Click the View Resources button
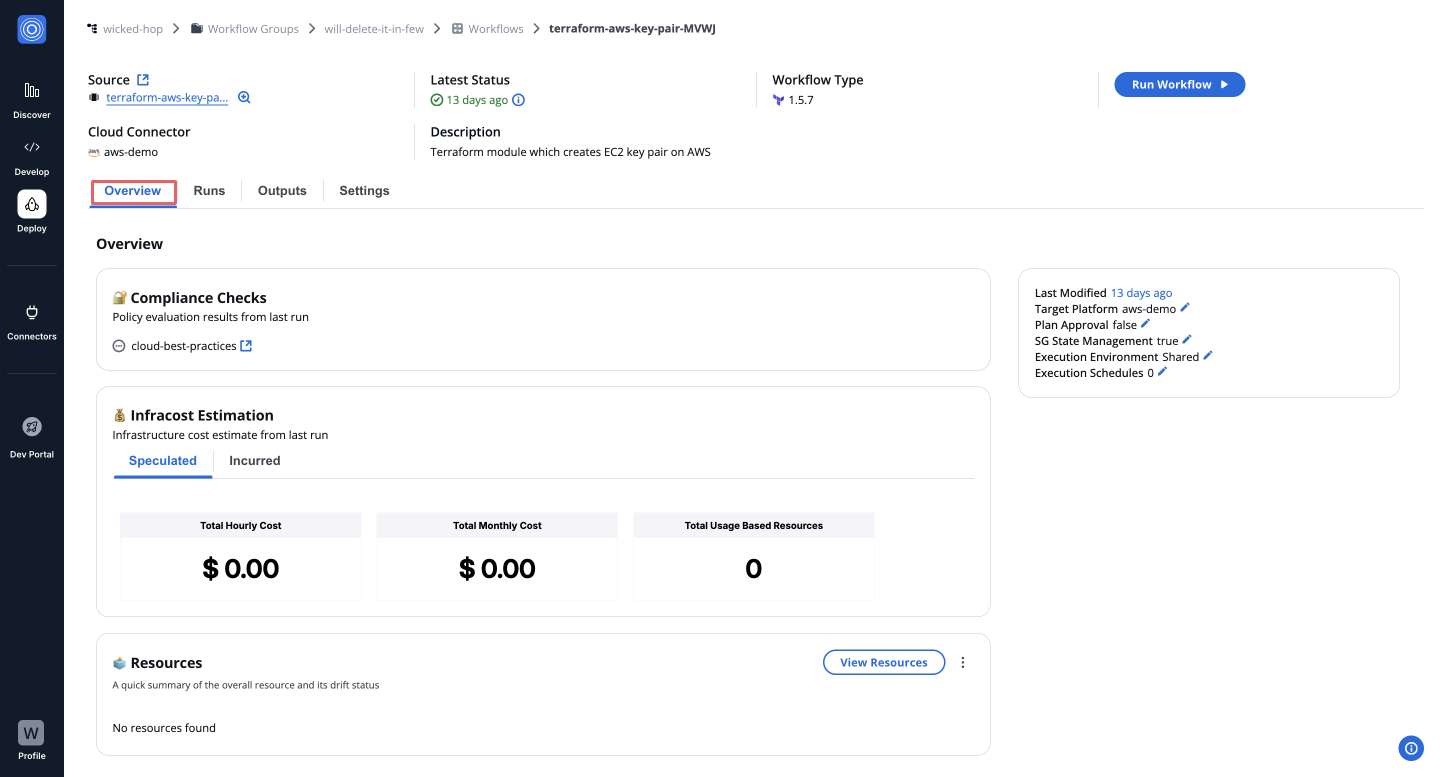The image size is (1440, 777). (x=883, y=662)
